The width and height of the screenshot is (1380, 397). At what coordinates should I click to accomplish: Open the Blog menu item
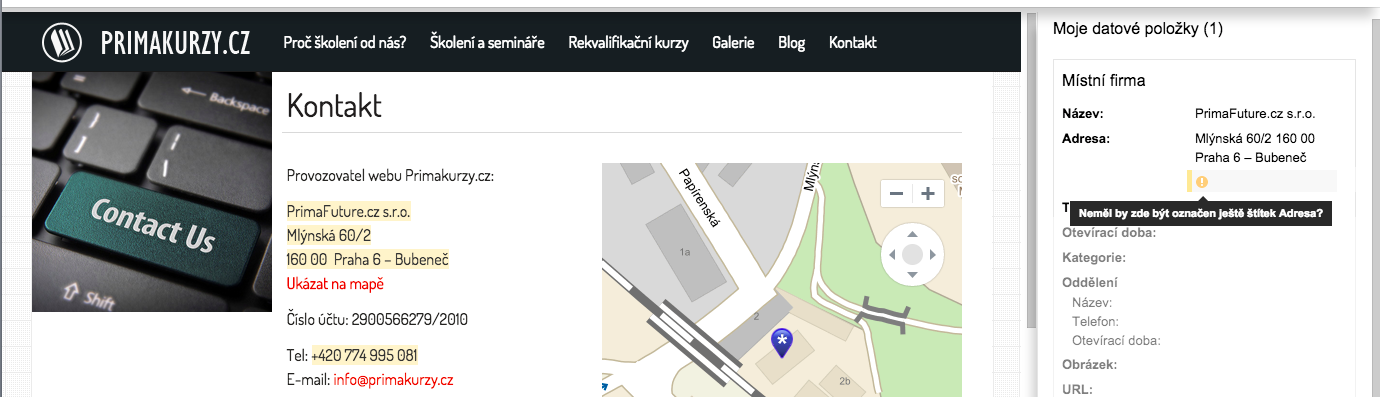click(791, 43)
